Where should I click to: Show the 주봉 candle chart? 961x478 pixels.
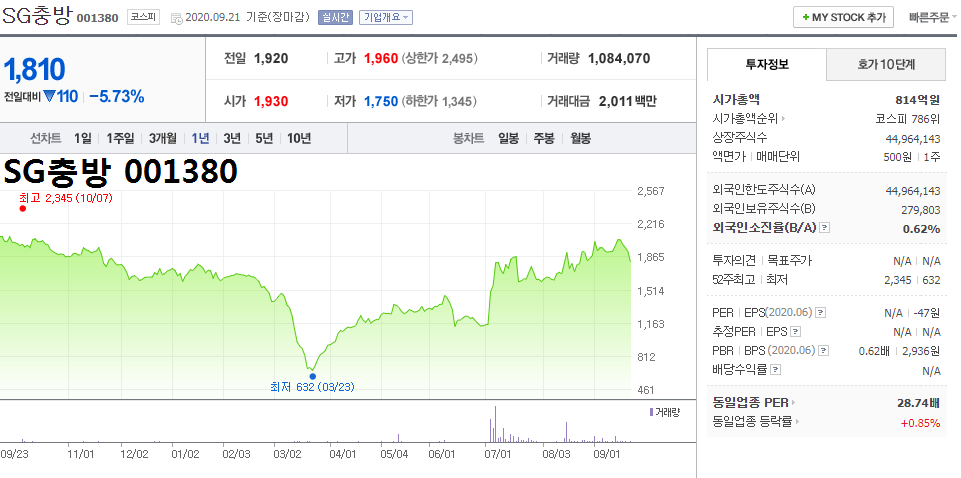544,138
